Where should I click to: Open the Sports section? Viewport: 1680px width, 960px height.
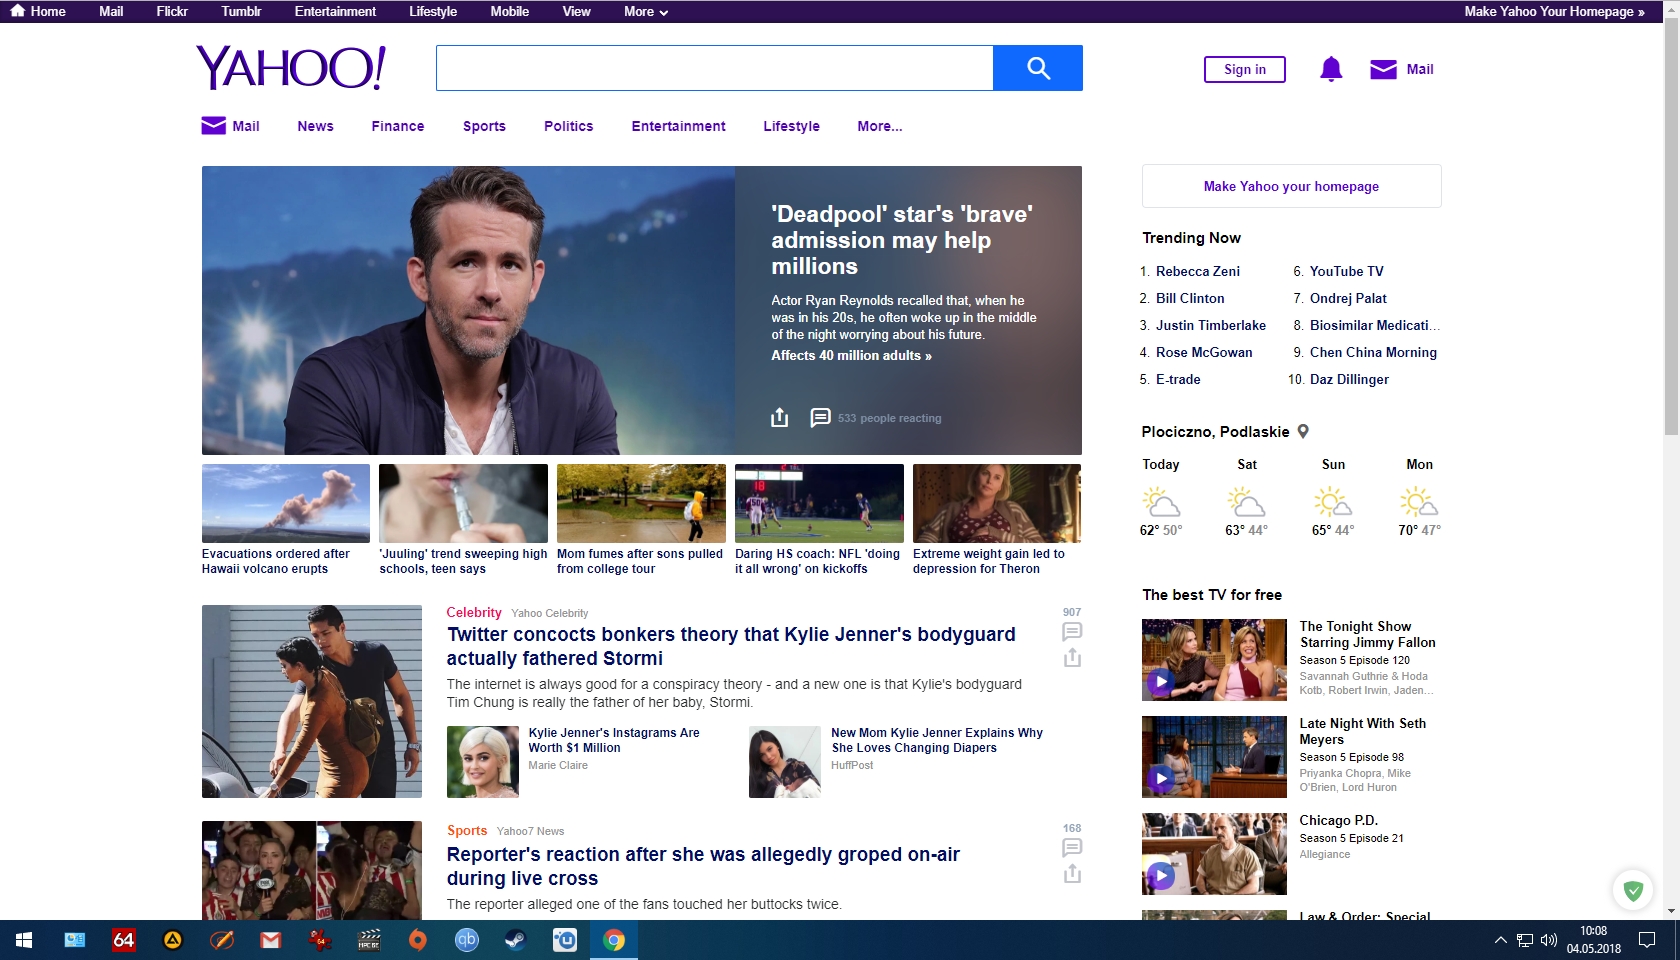click(x=484, y=126)
